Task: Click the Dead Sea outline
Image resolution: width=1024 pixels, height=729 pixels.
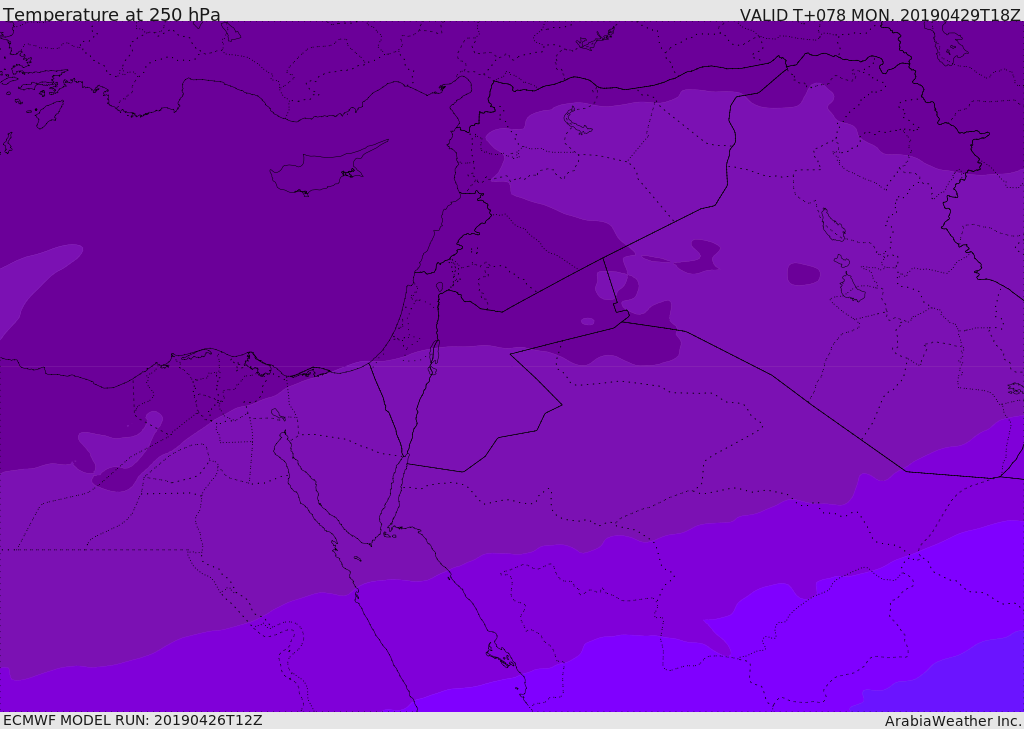Action: (434, 354)
